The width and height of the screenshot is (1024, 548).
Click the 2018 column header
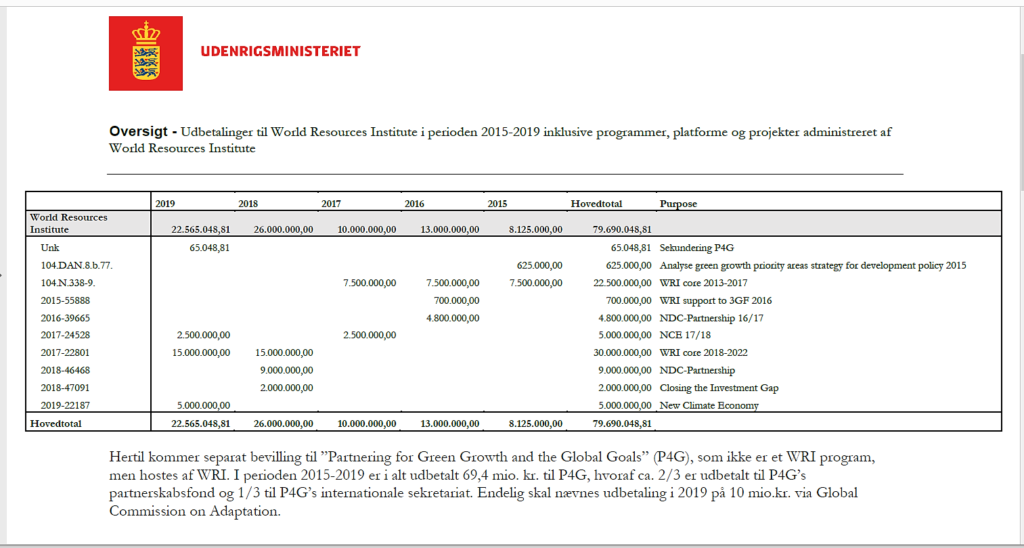click(x=248, y=204)
